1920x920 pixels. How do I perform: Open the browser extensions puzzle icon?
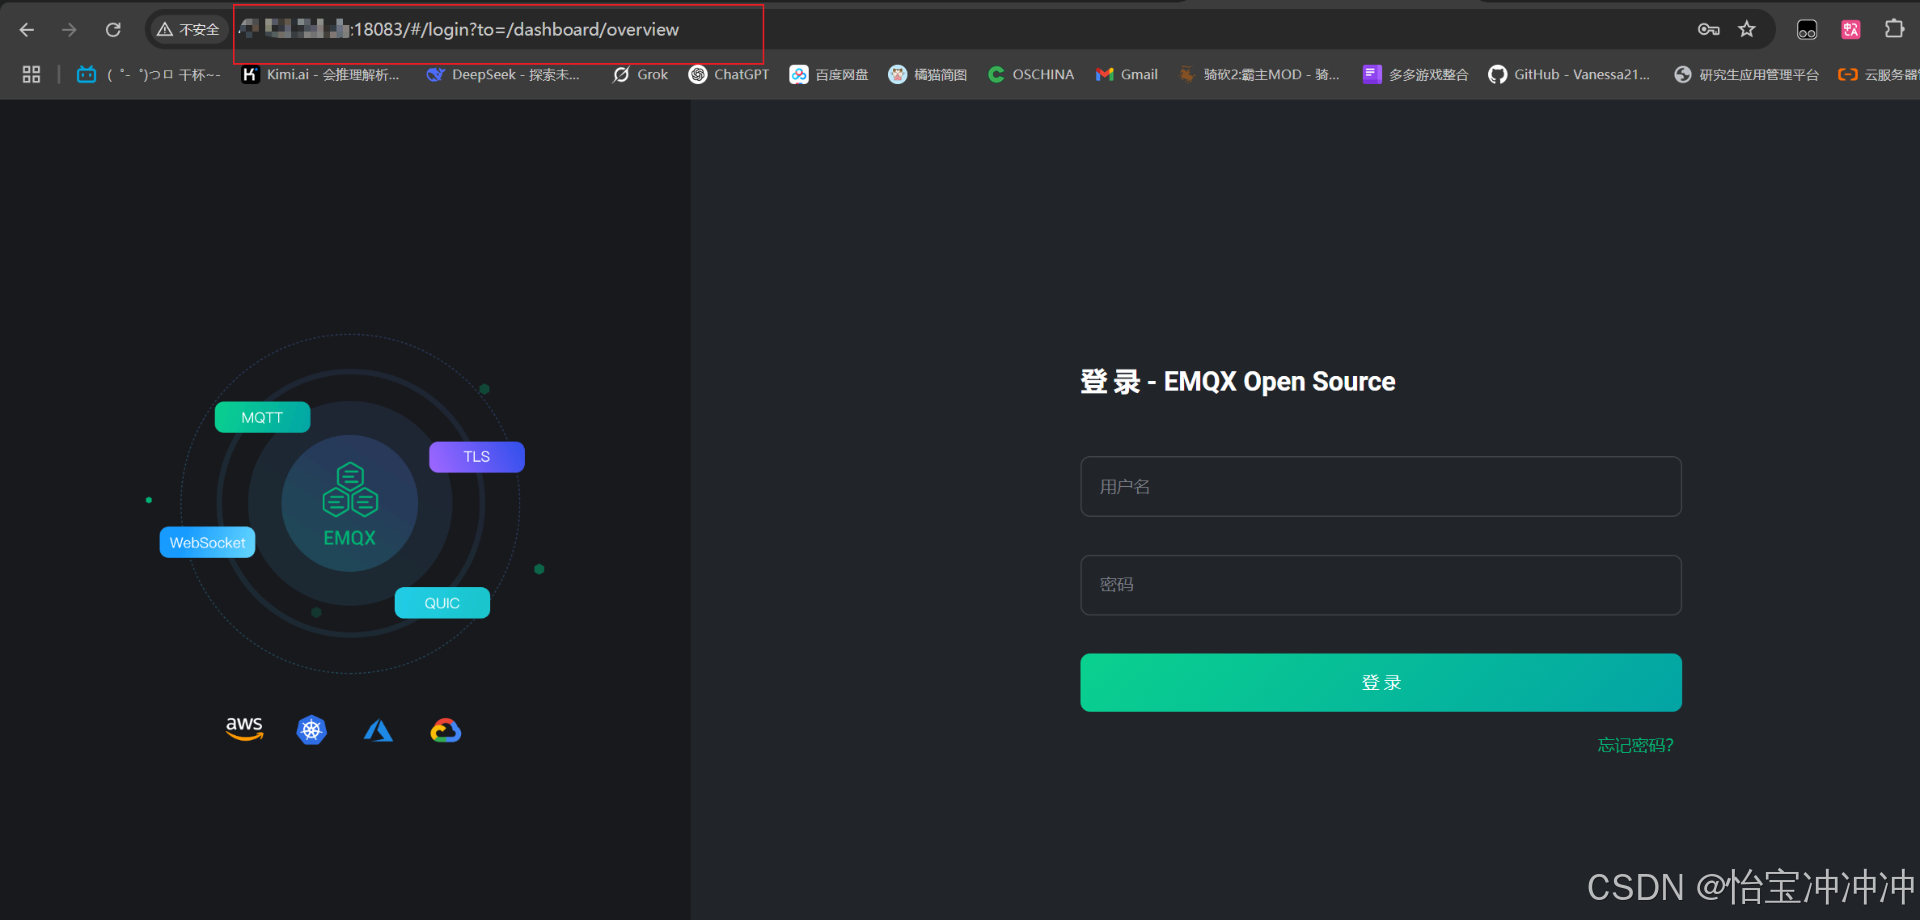1894,30
